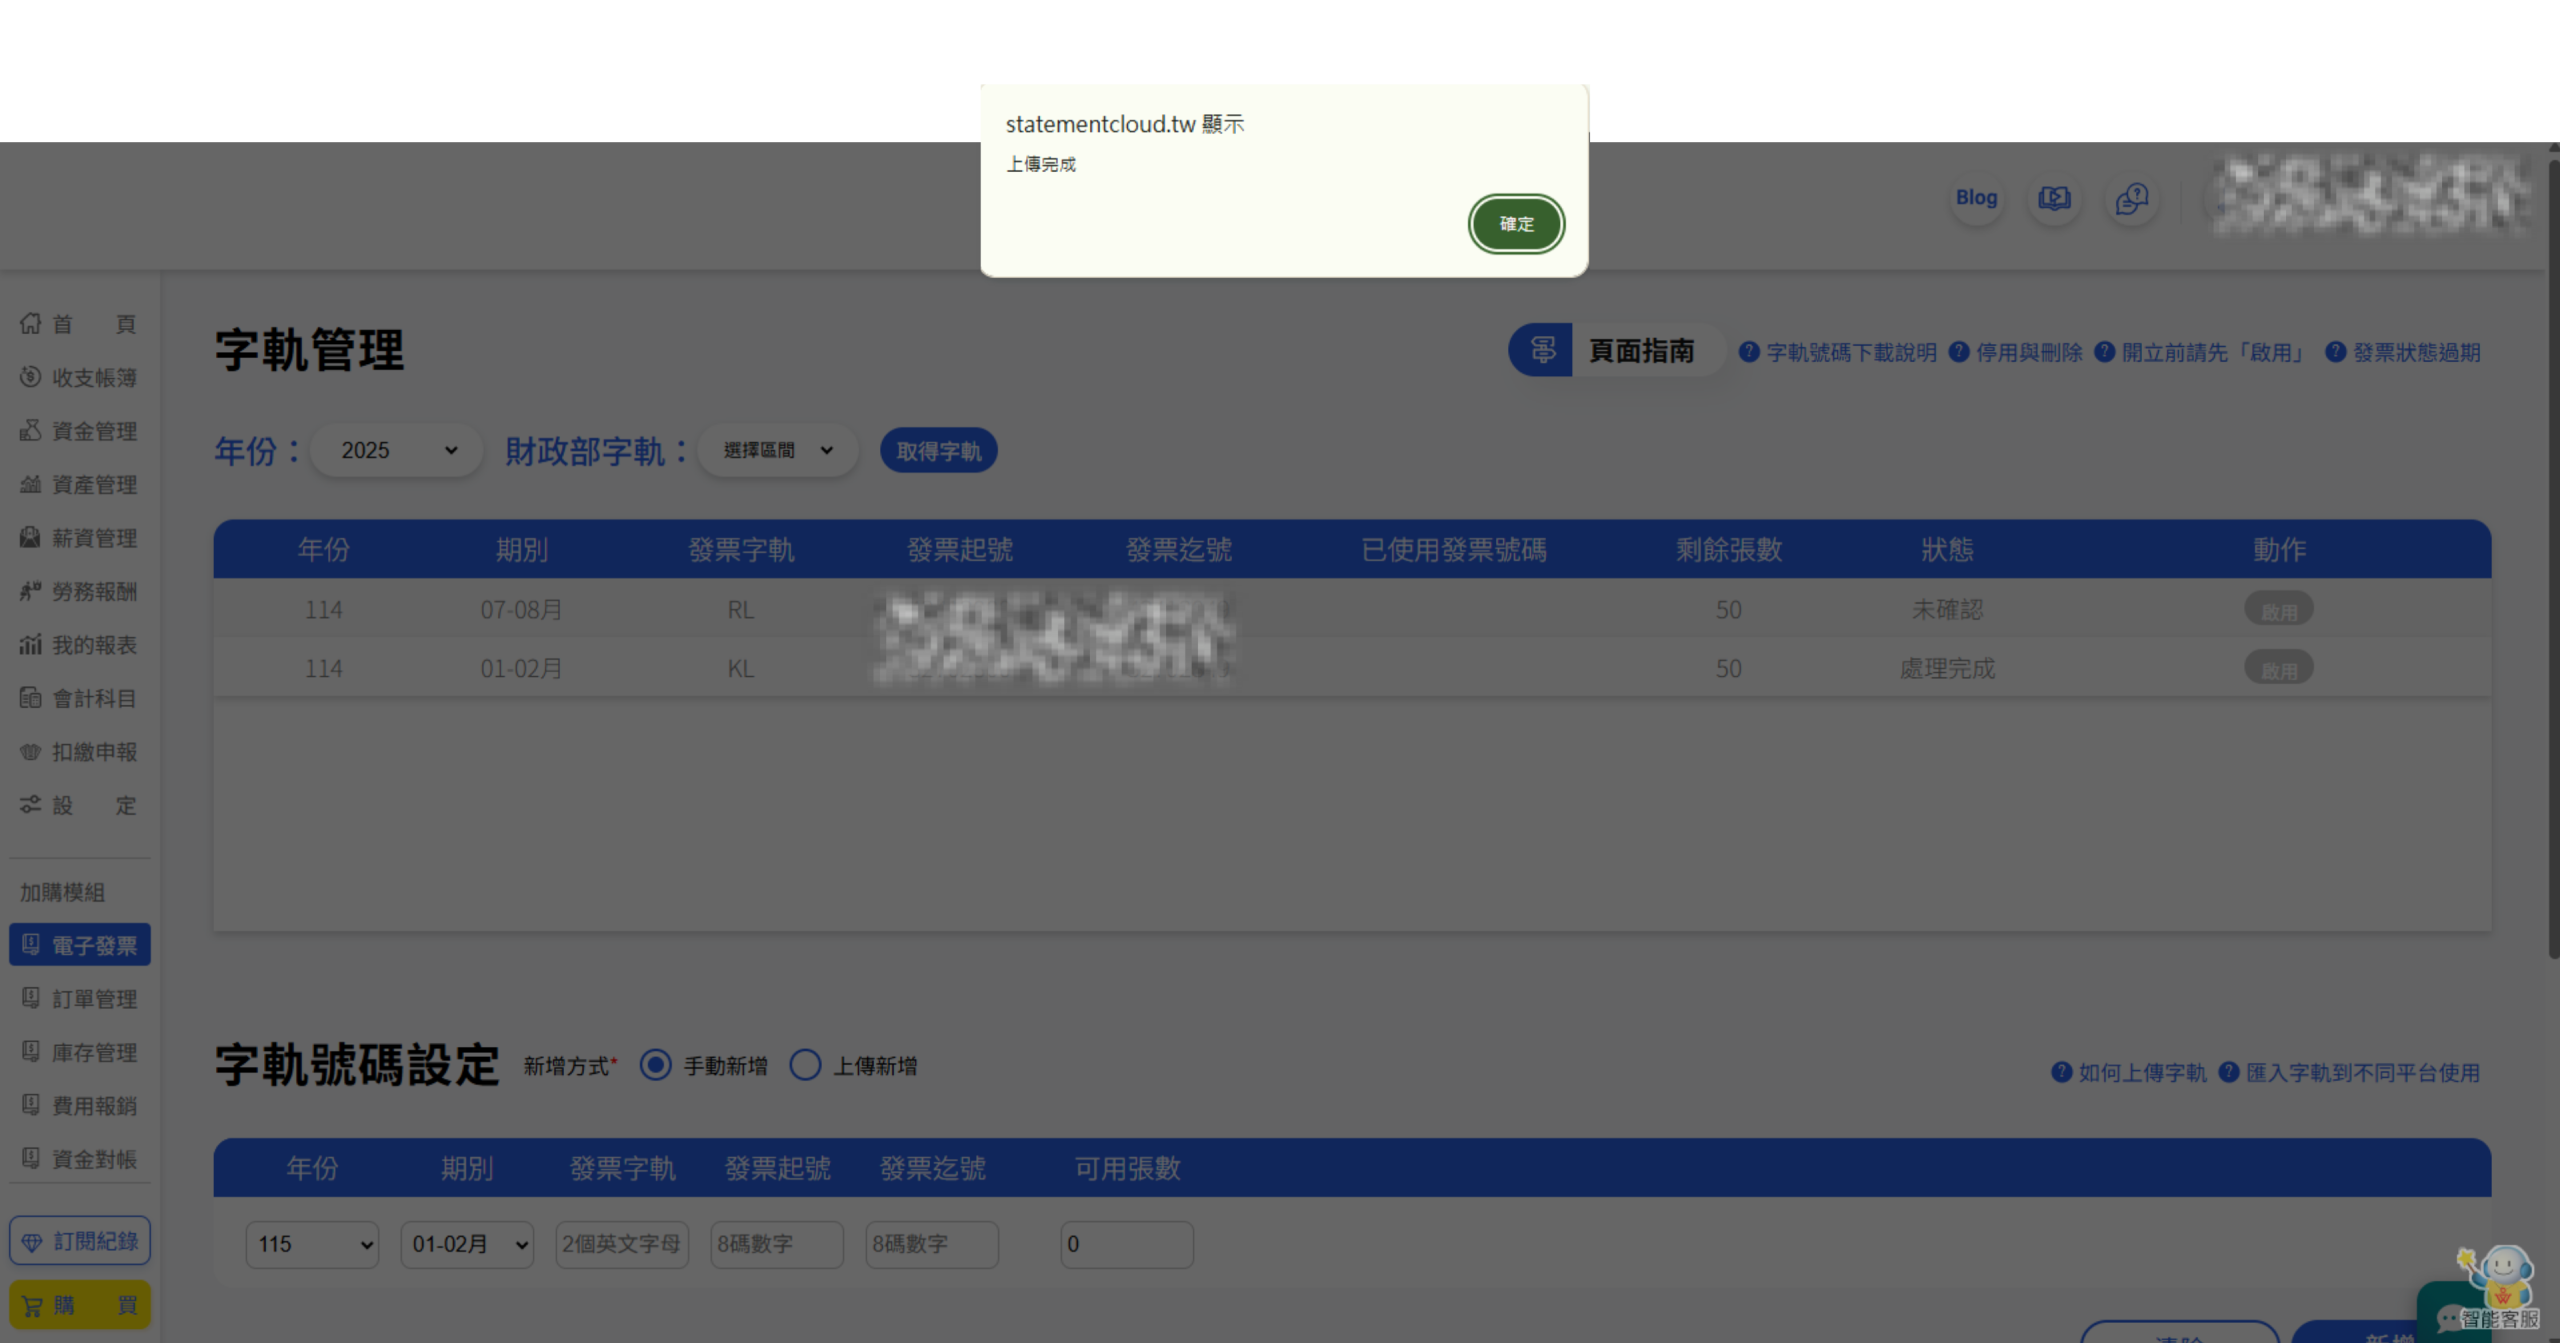Click the 購買 cart button

(79, 1305)
